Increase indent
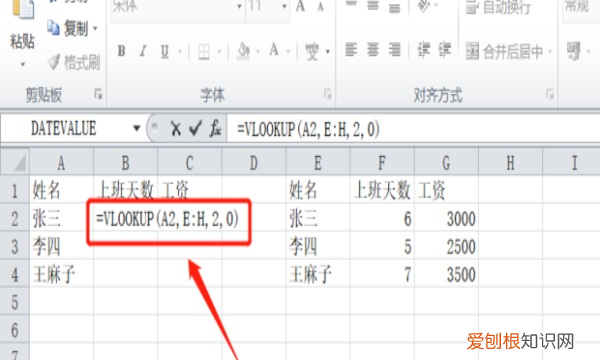This screenshot has width=600, height=360. coord(444,50)
